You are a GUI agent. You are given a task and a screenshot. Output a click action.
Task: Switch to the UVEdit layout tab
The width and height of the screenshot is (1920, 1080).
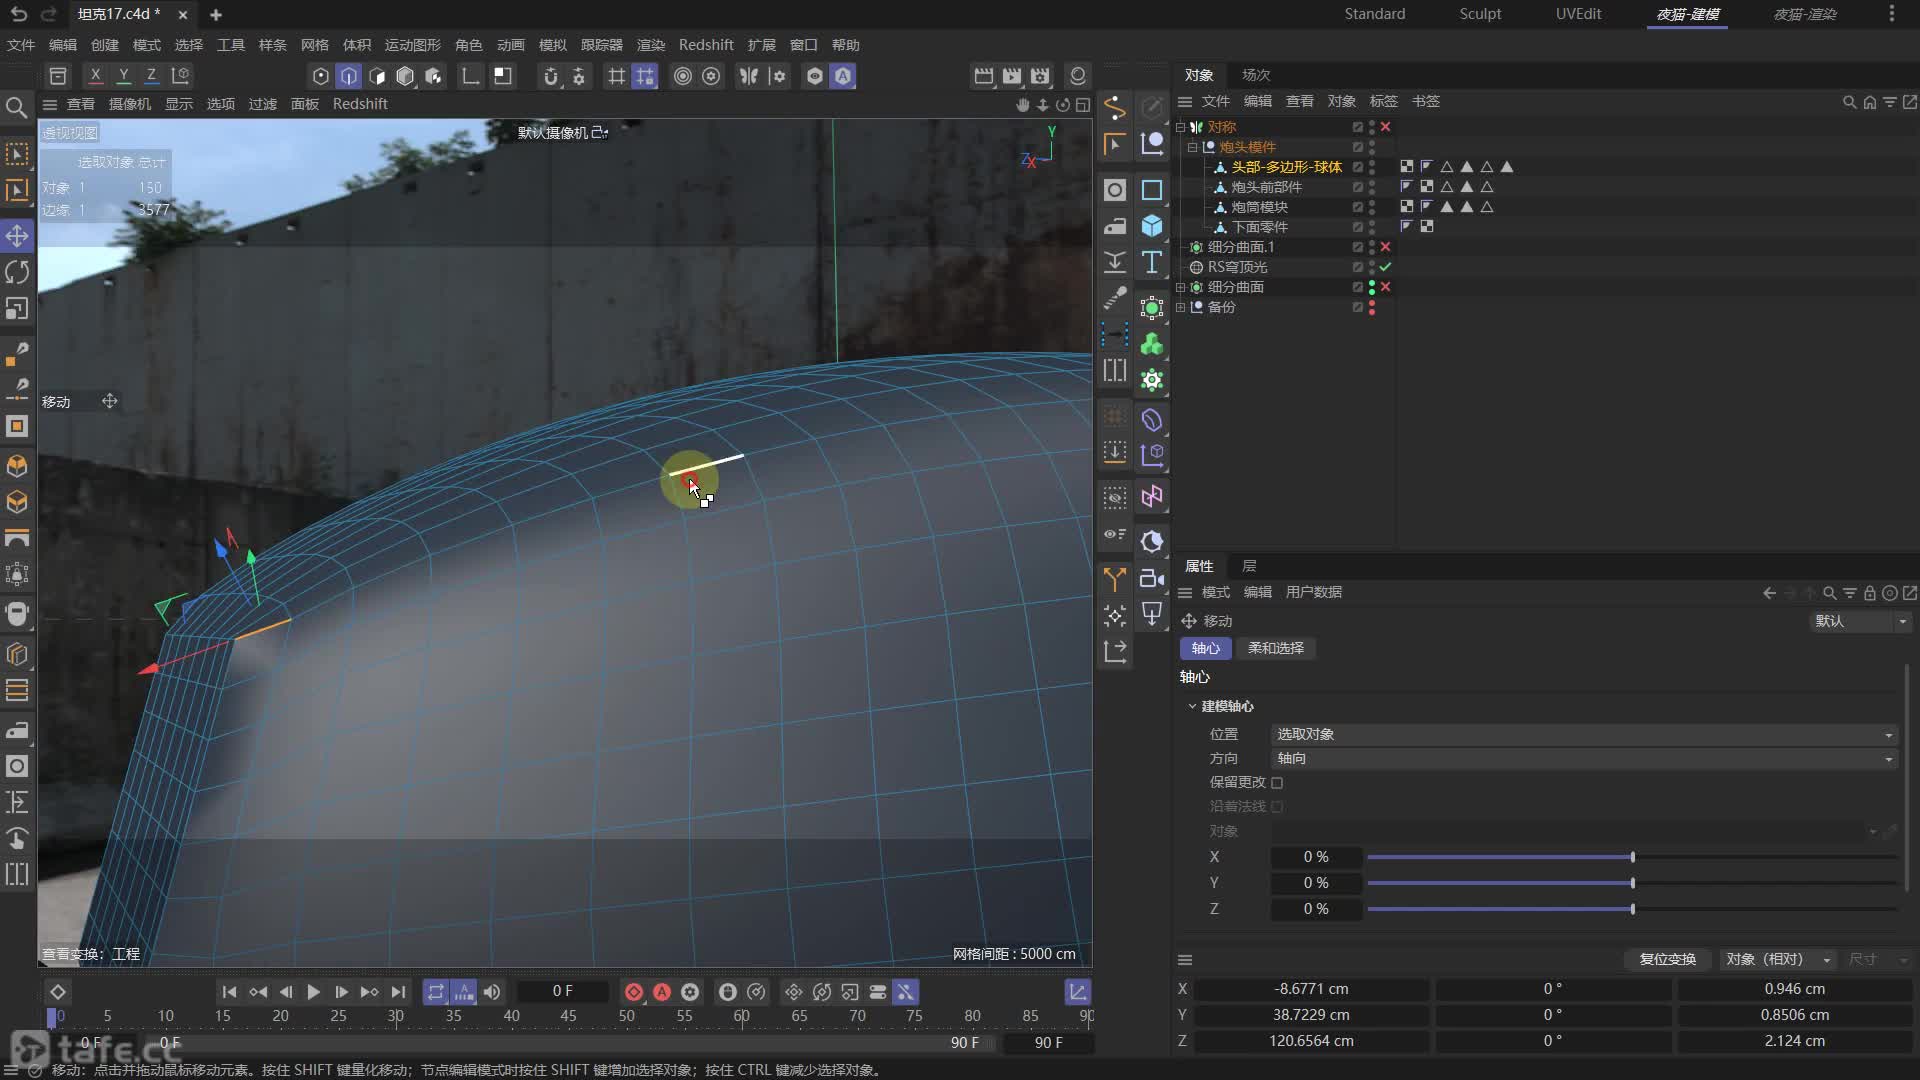pyautogui.click(x=1578, y=14)
